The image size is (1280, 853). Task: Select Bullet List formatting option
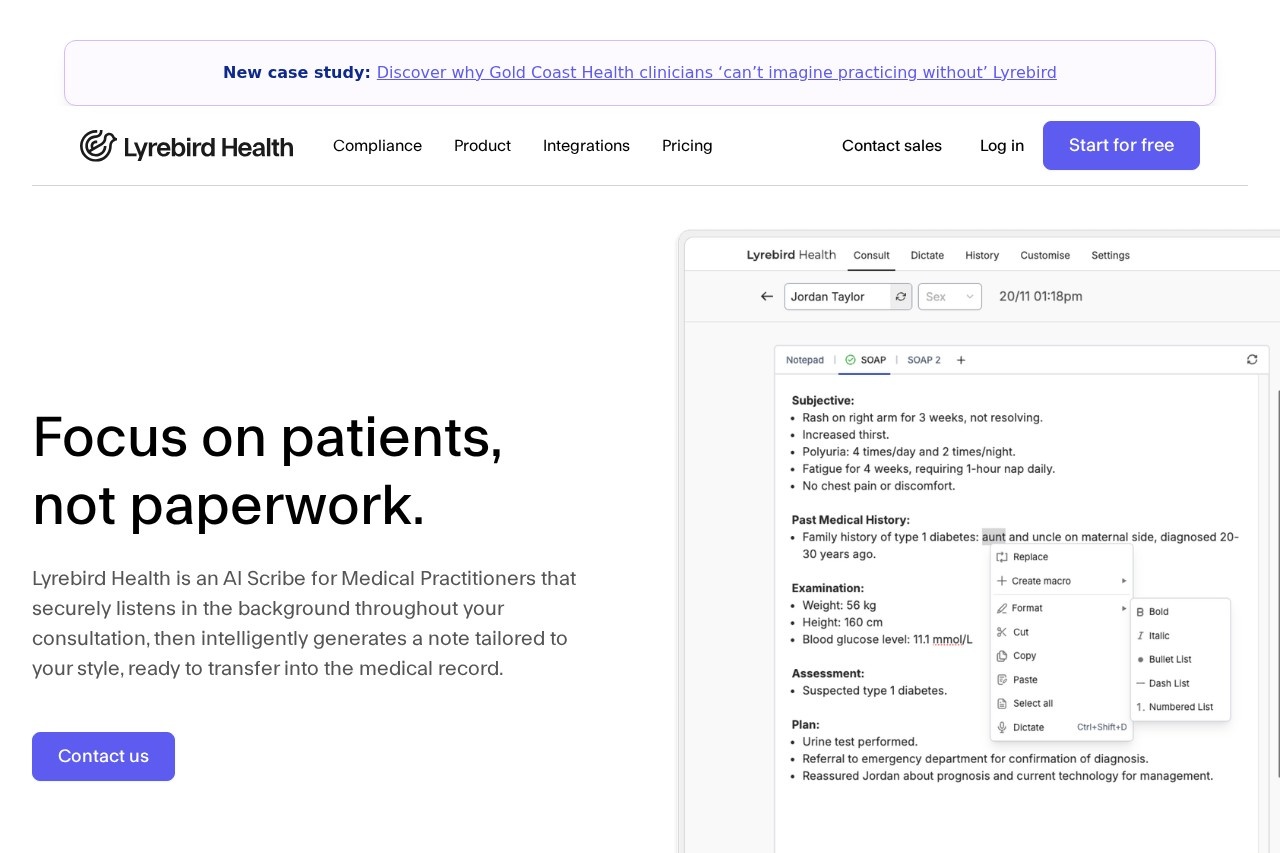[1169, 660]
